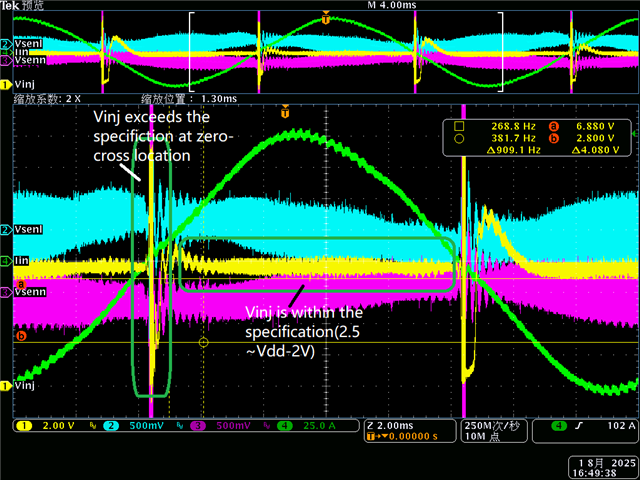Screen dimensions: 640x480
Task: Select the left zoom window bracket in overview
Action: (x=191, y=52)
